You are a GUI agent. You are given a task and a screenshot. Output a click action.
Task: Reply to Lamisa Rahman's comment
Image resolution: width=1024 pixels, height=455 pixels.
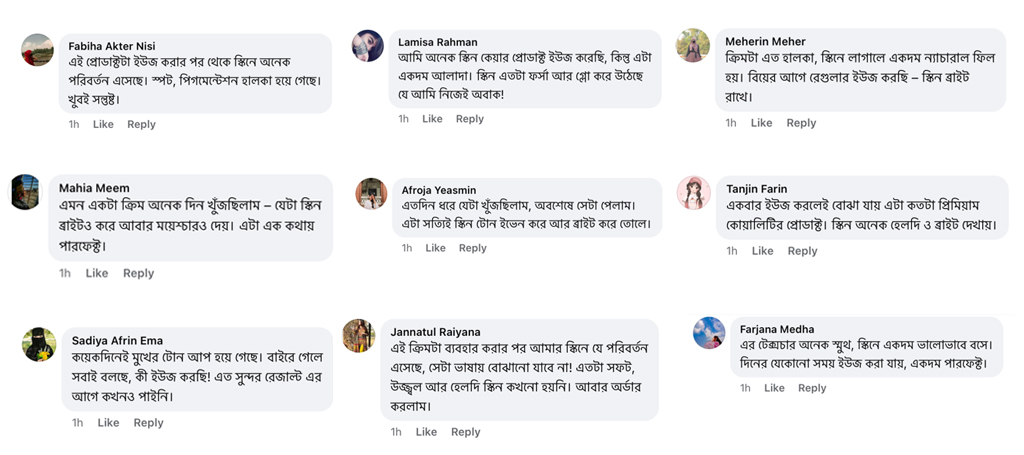point(469,119)
